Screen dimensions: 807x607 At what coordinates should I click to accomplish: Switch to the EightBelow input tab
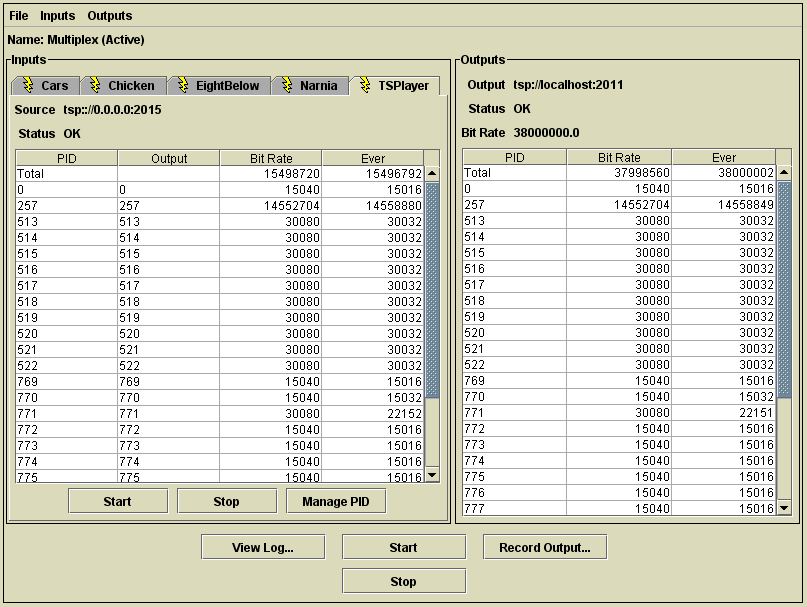[219, 85]
